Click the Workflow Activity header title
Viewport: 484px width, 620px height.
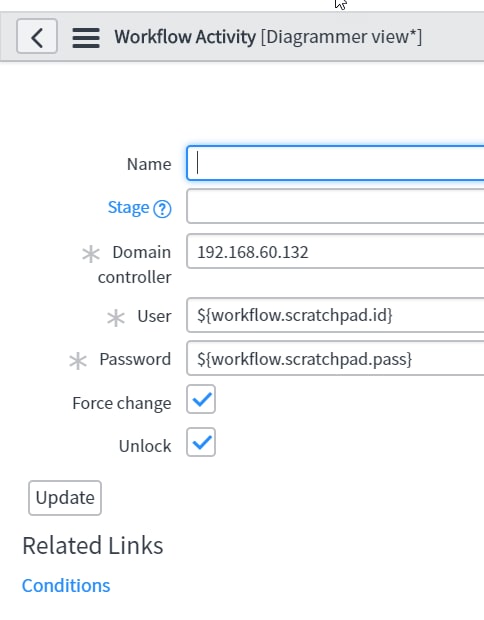185,37
